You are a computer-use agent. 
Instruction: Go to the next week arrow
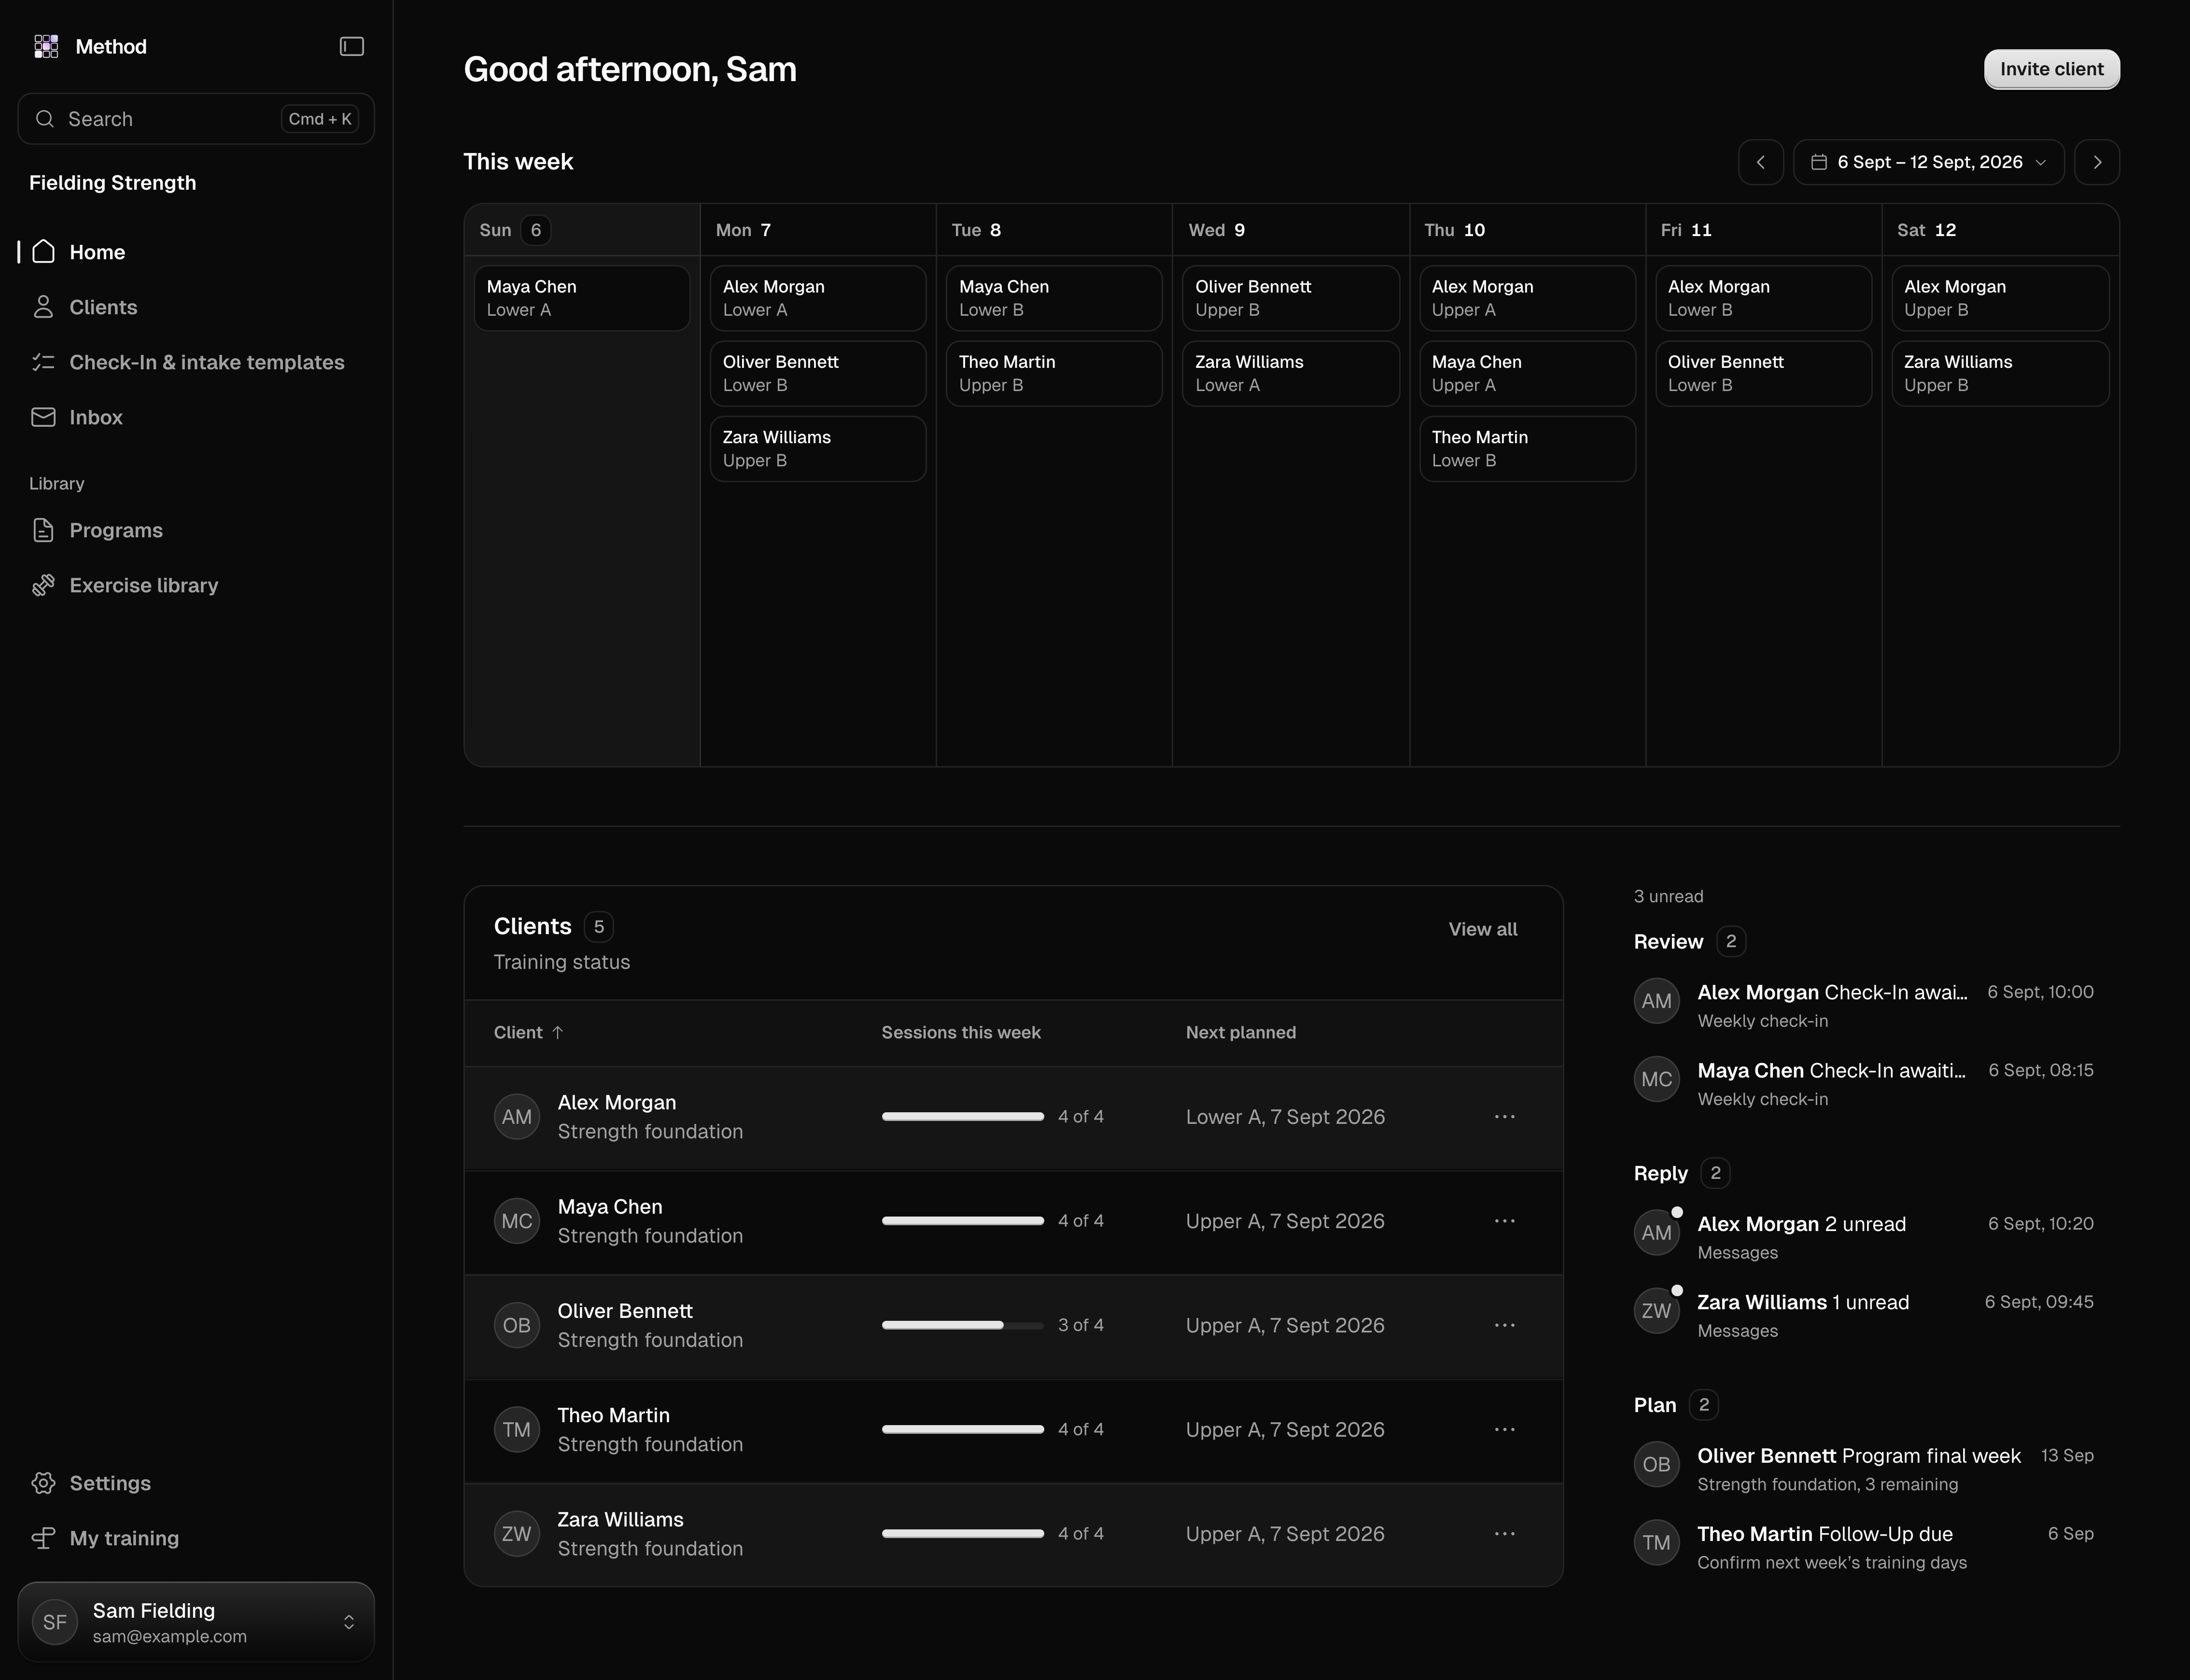[2097, 162]
